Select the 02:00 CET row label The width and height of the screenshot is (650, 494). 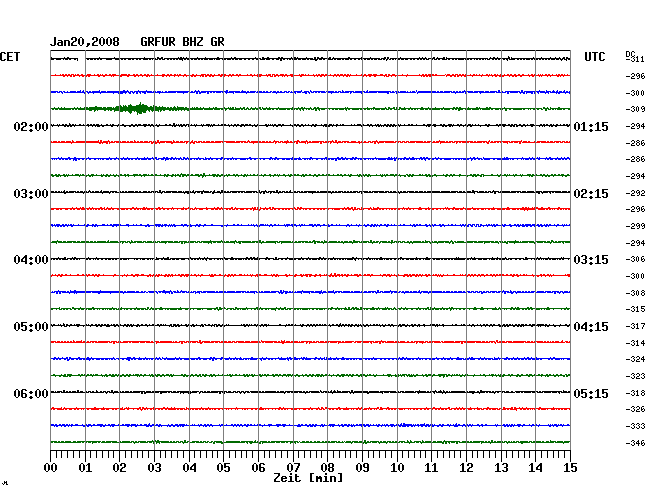(31, 126)
